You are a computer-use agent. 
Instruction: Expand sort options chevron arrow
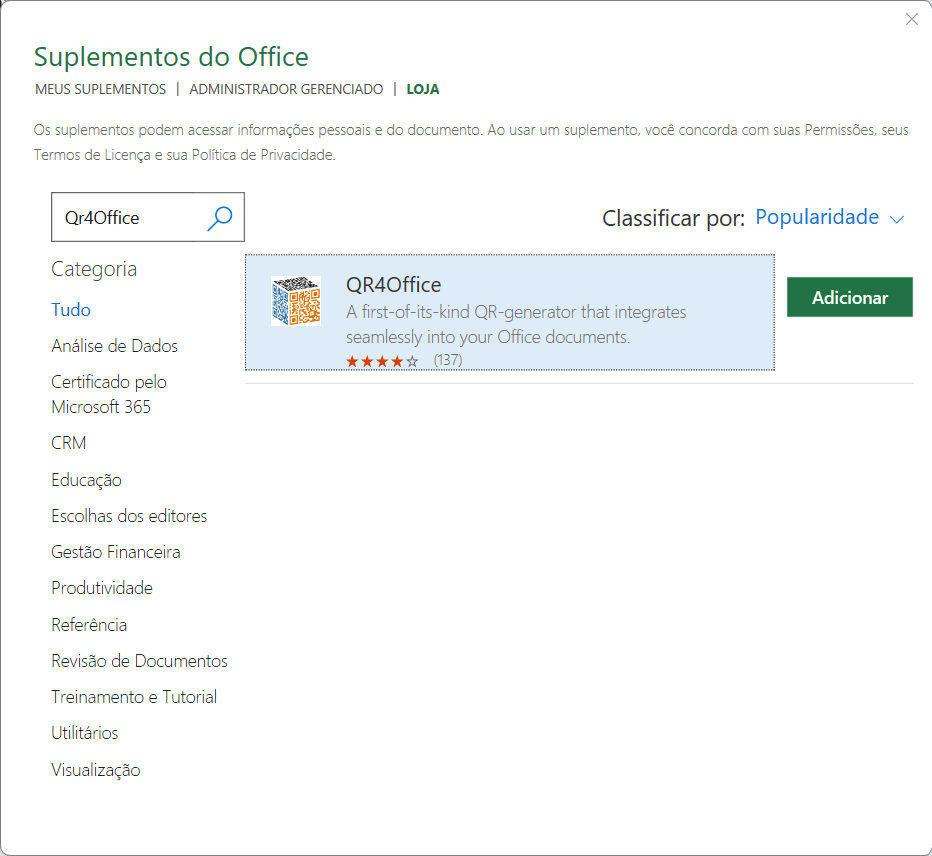pos(896,219)
